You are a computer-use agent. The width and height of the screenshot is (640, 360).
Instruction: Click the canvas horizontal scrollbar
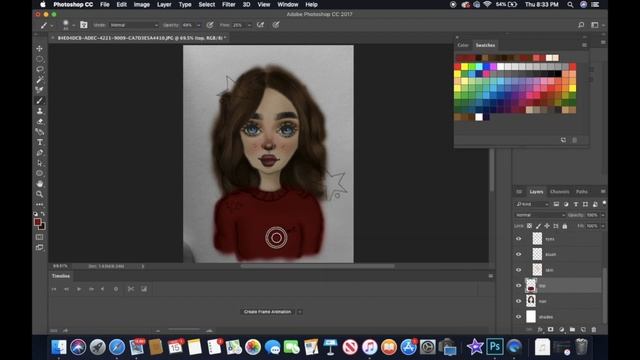click(x=317, y=266)
